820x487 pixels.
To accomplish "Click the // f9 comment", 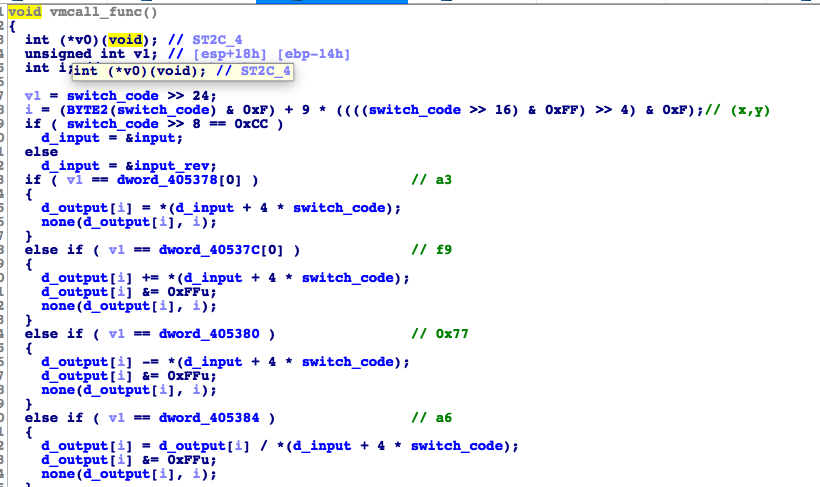I will pos(431,250).
